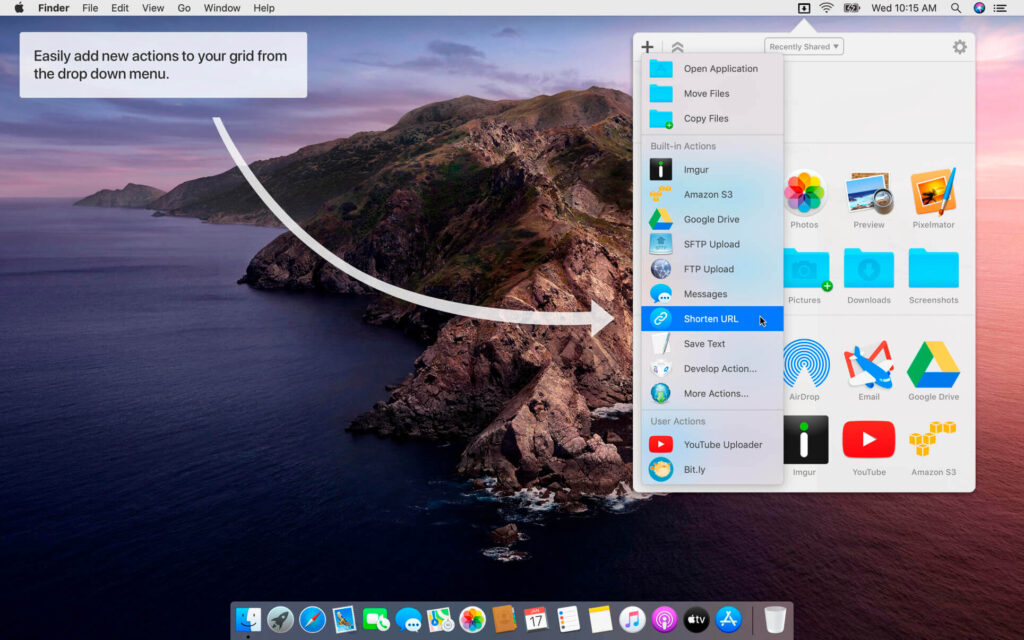Open the settings gear menu
Viewport: 1024px width, 640px height.
[x=959, y=46]
